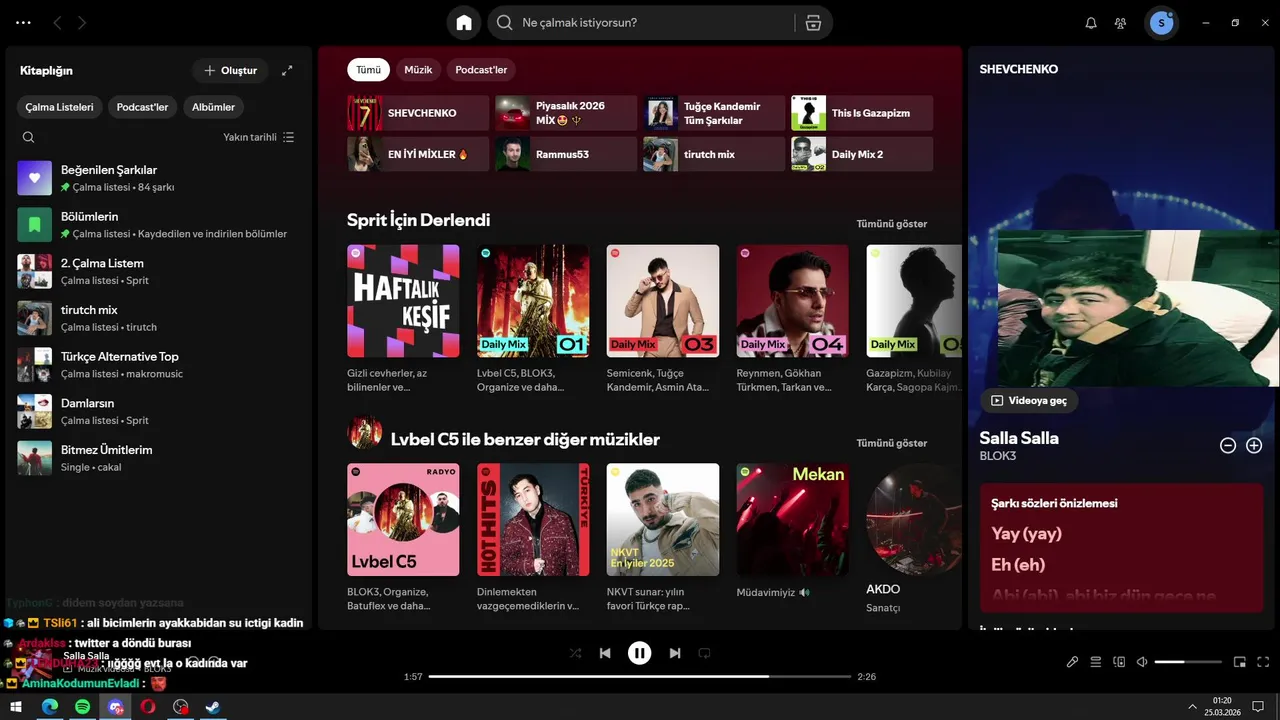The image size is (1280, 720).
Task: Select the Tümü tab
Action: 369,70
